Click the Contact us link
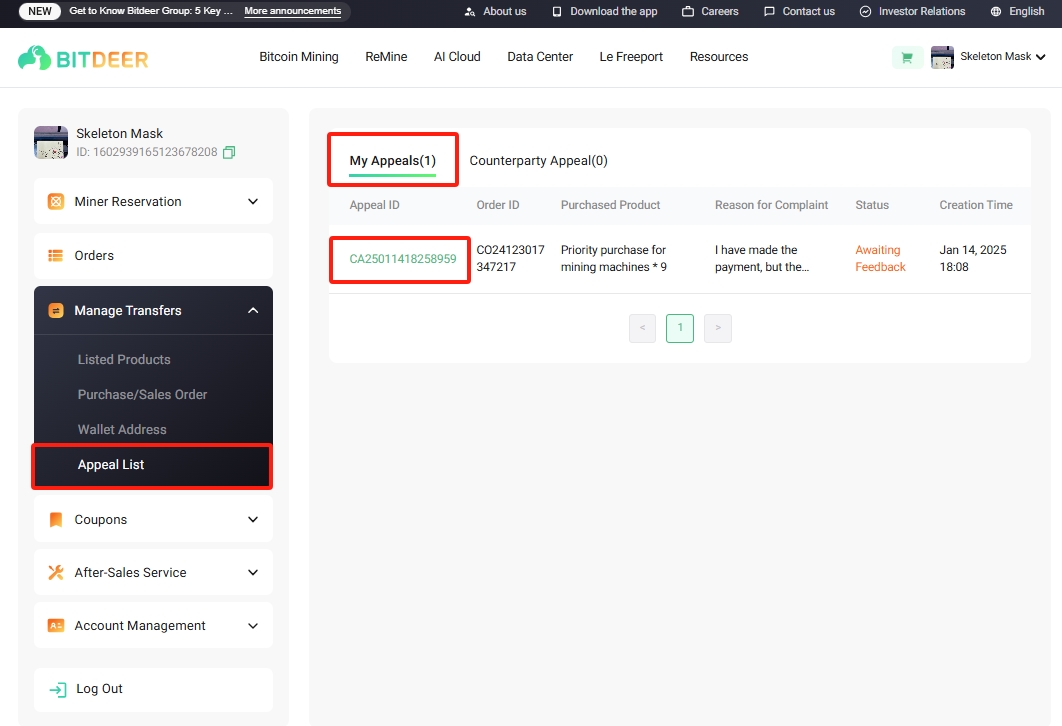1062x726 pixels. pyautogui.click(x=808, y=12)
